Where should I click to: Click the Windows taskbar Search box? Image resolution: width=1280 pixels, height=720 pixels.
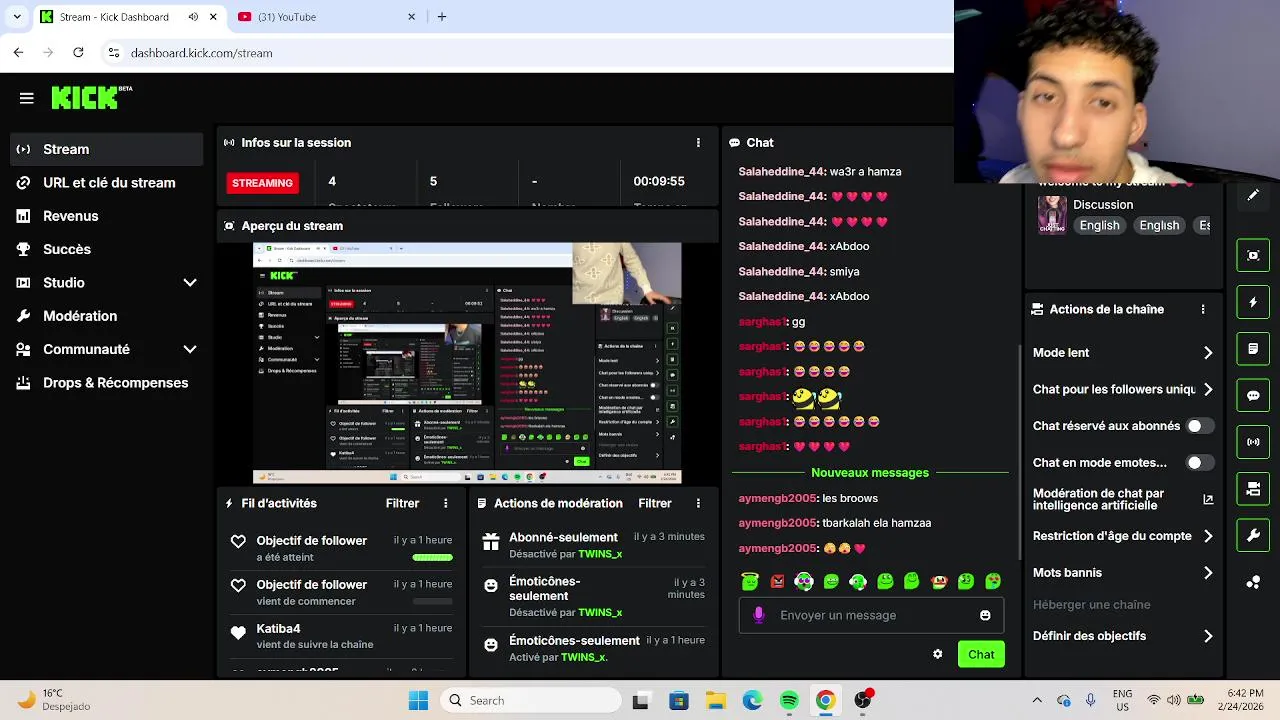click(531, 701)
